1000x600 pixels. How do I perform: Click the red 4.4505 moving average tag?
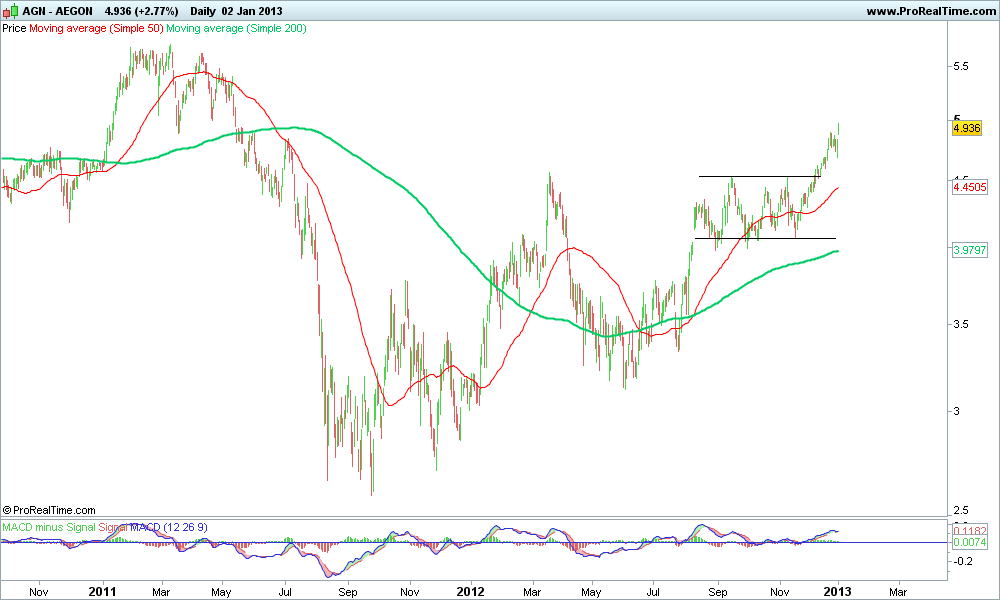coord(969,187)
